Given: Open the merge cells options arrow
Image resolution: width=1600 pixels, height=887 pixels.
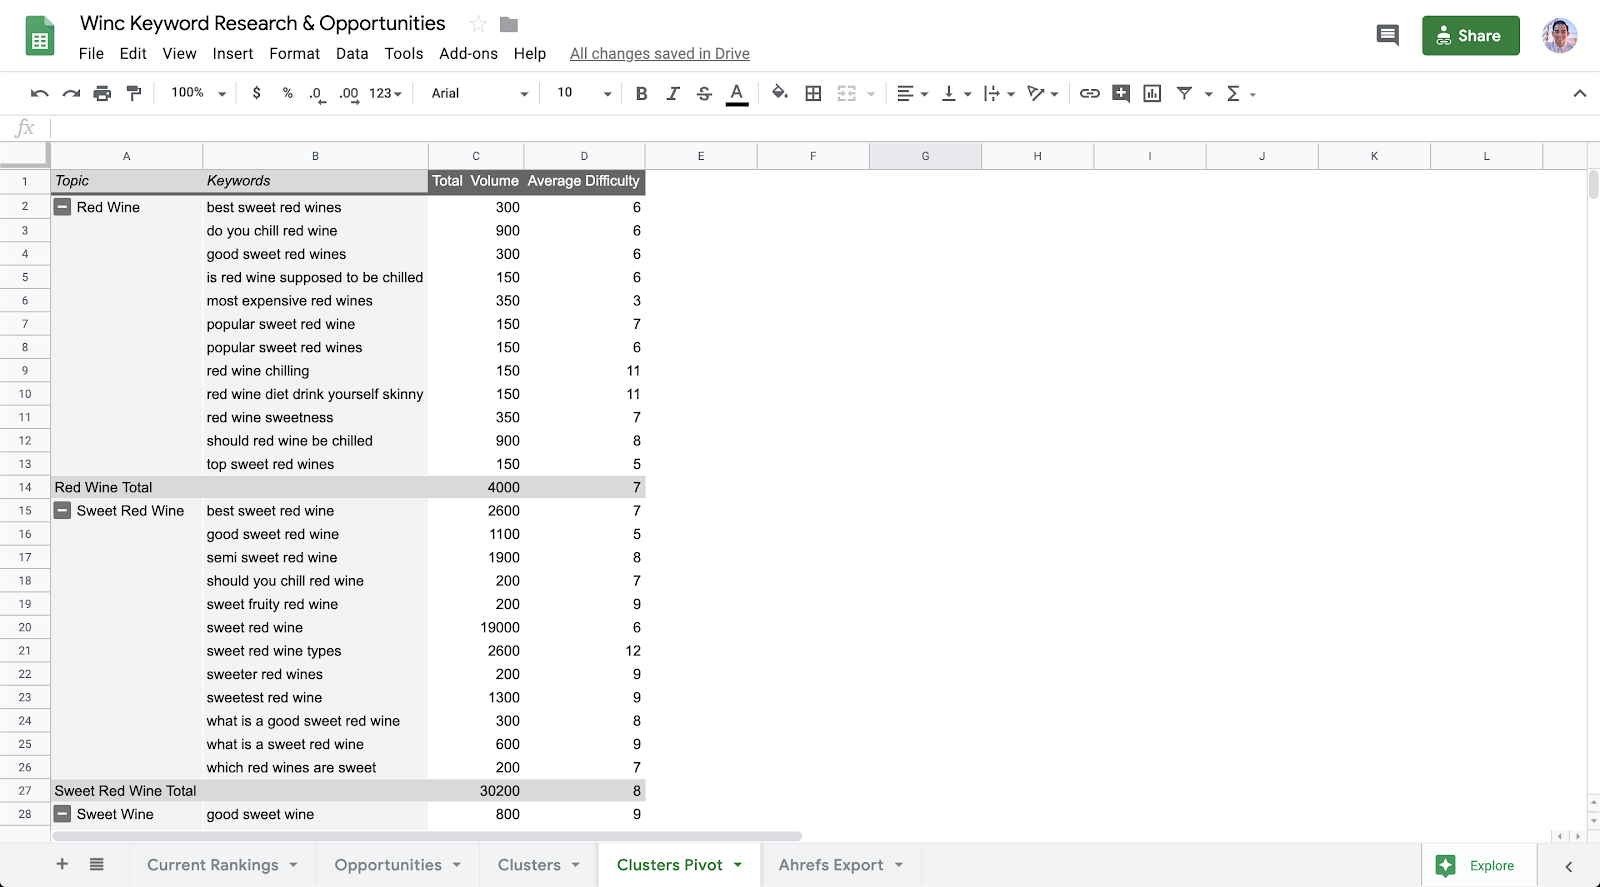Looking at the screenshot, I should point(871,94).
